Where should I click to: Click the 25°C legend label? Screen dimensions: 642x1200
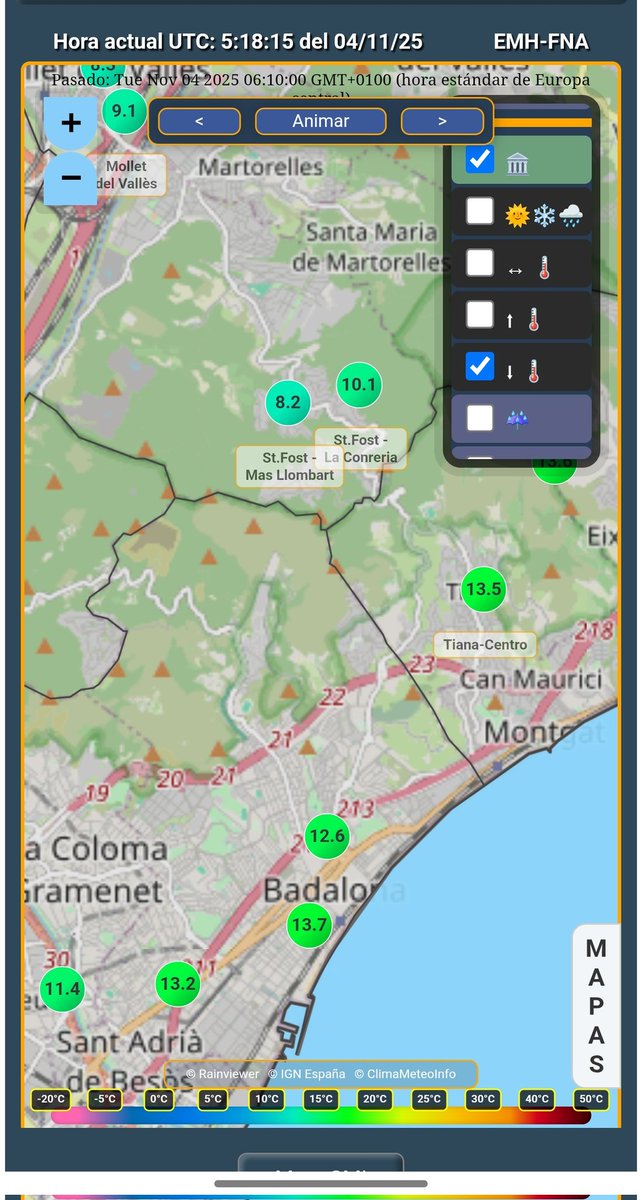(429, 1099)
